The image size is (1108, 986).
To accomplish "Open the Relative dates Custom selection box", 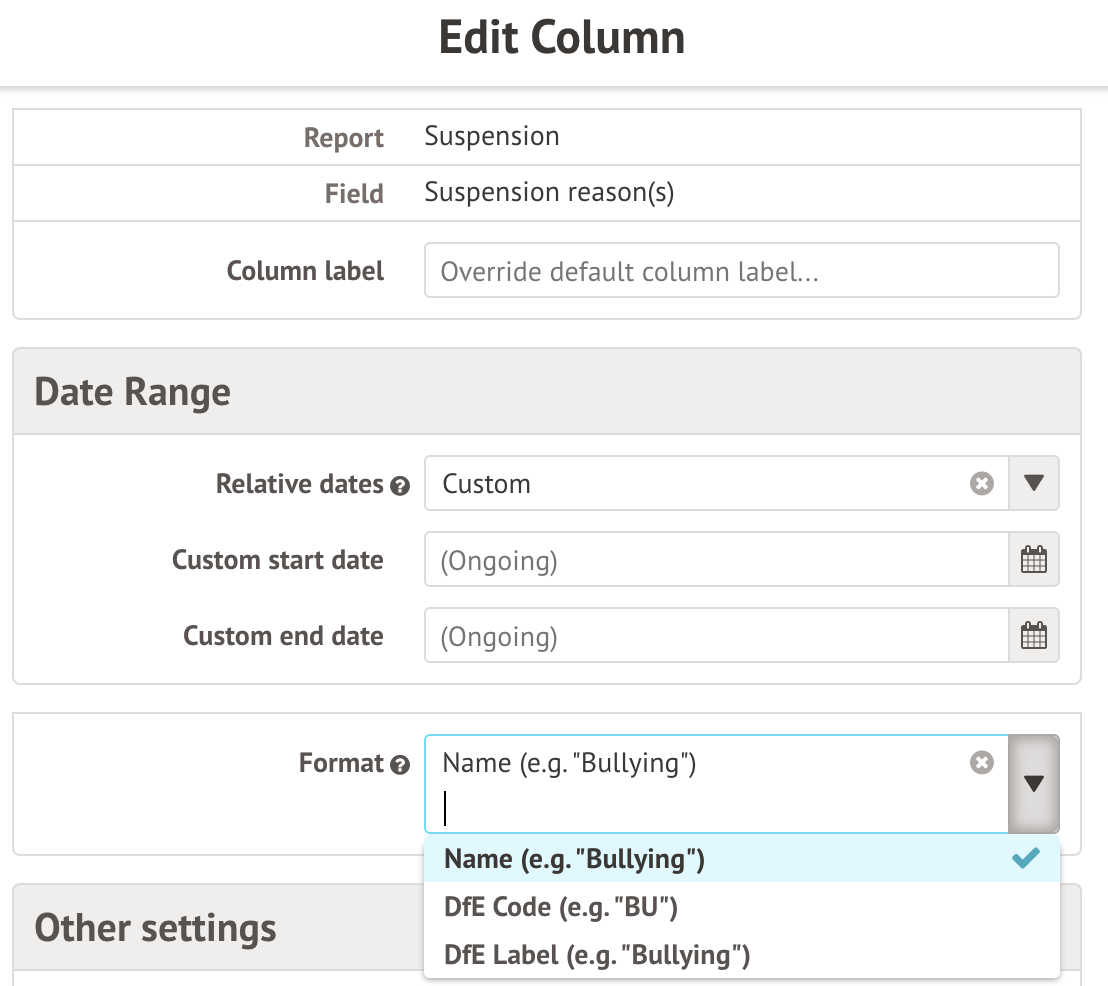I will [700, 484].
